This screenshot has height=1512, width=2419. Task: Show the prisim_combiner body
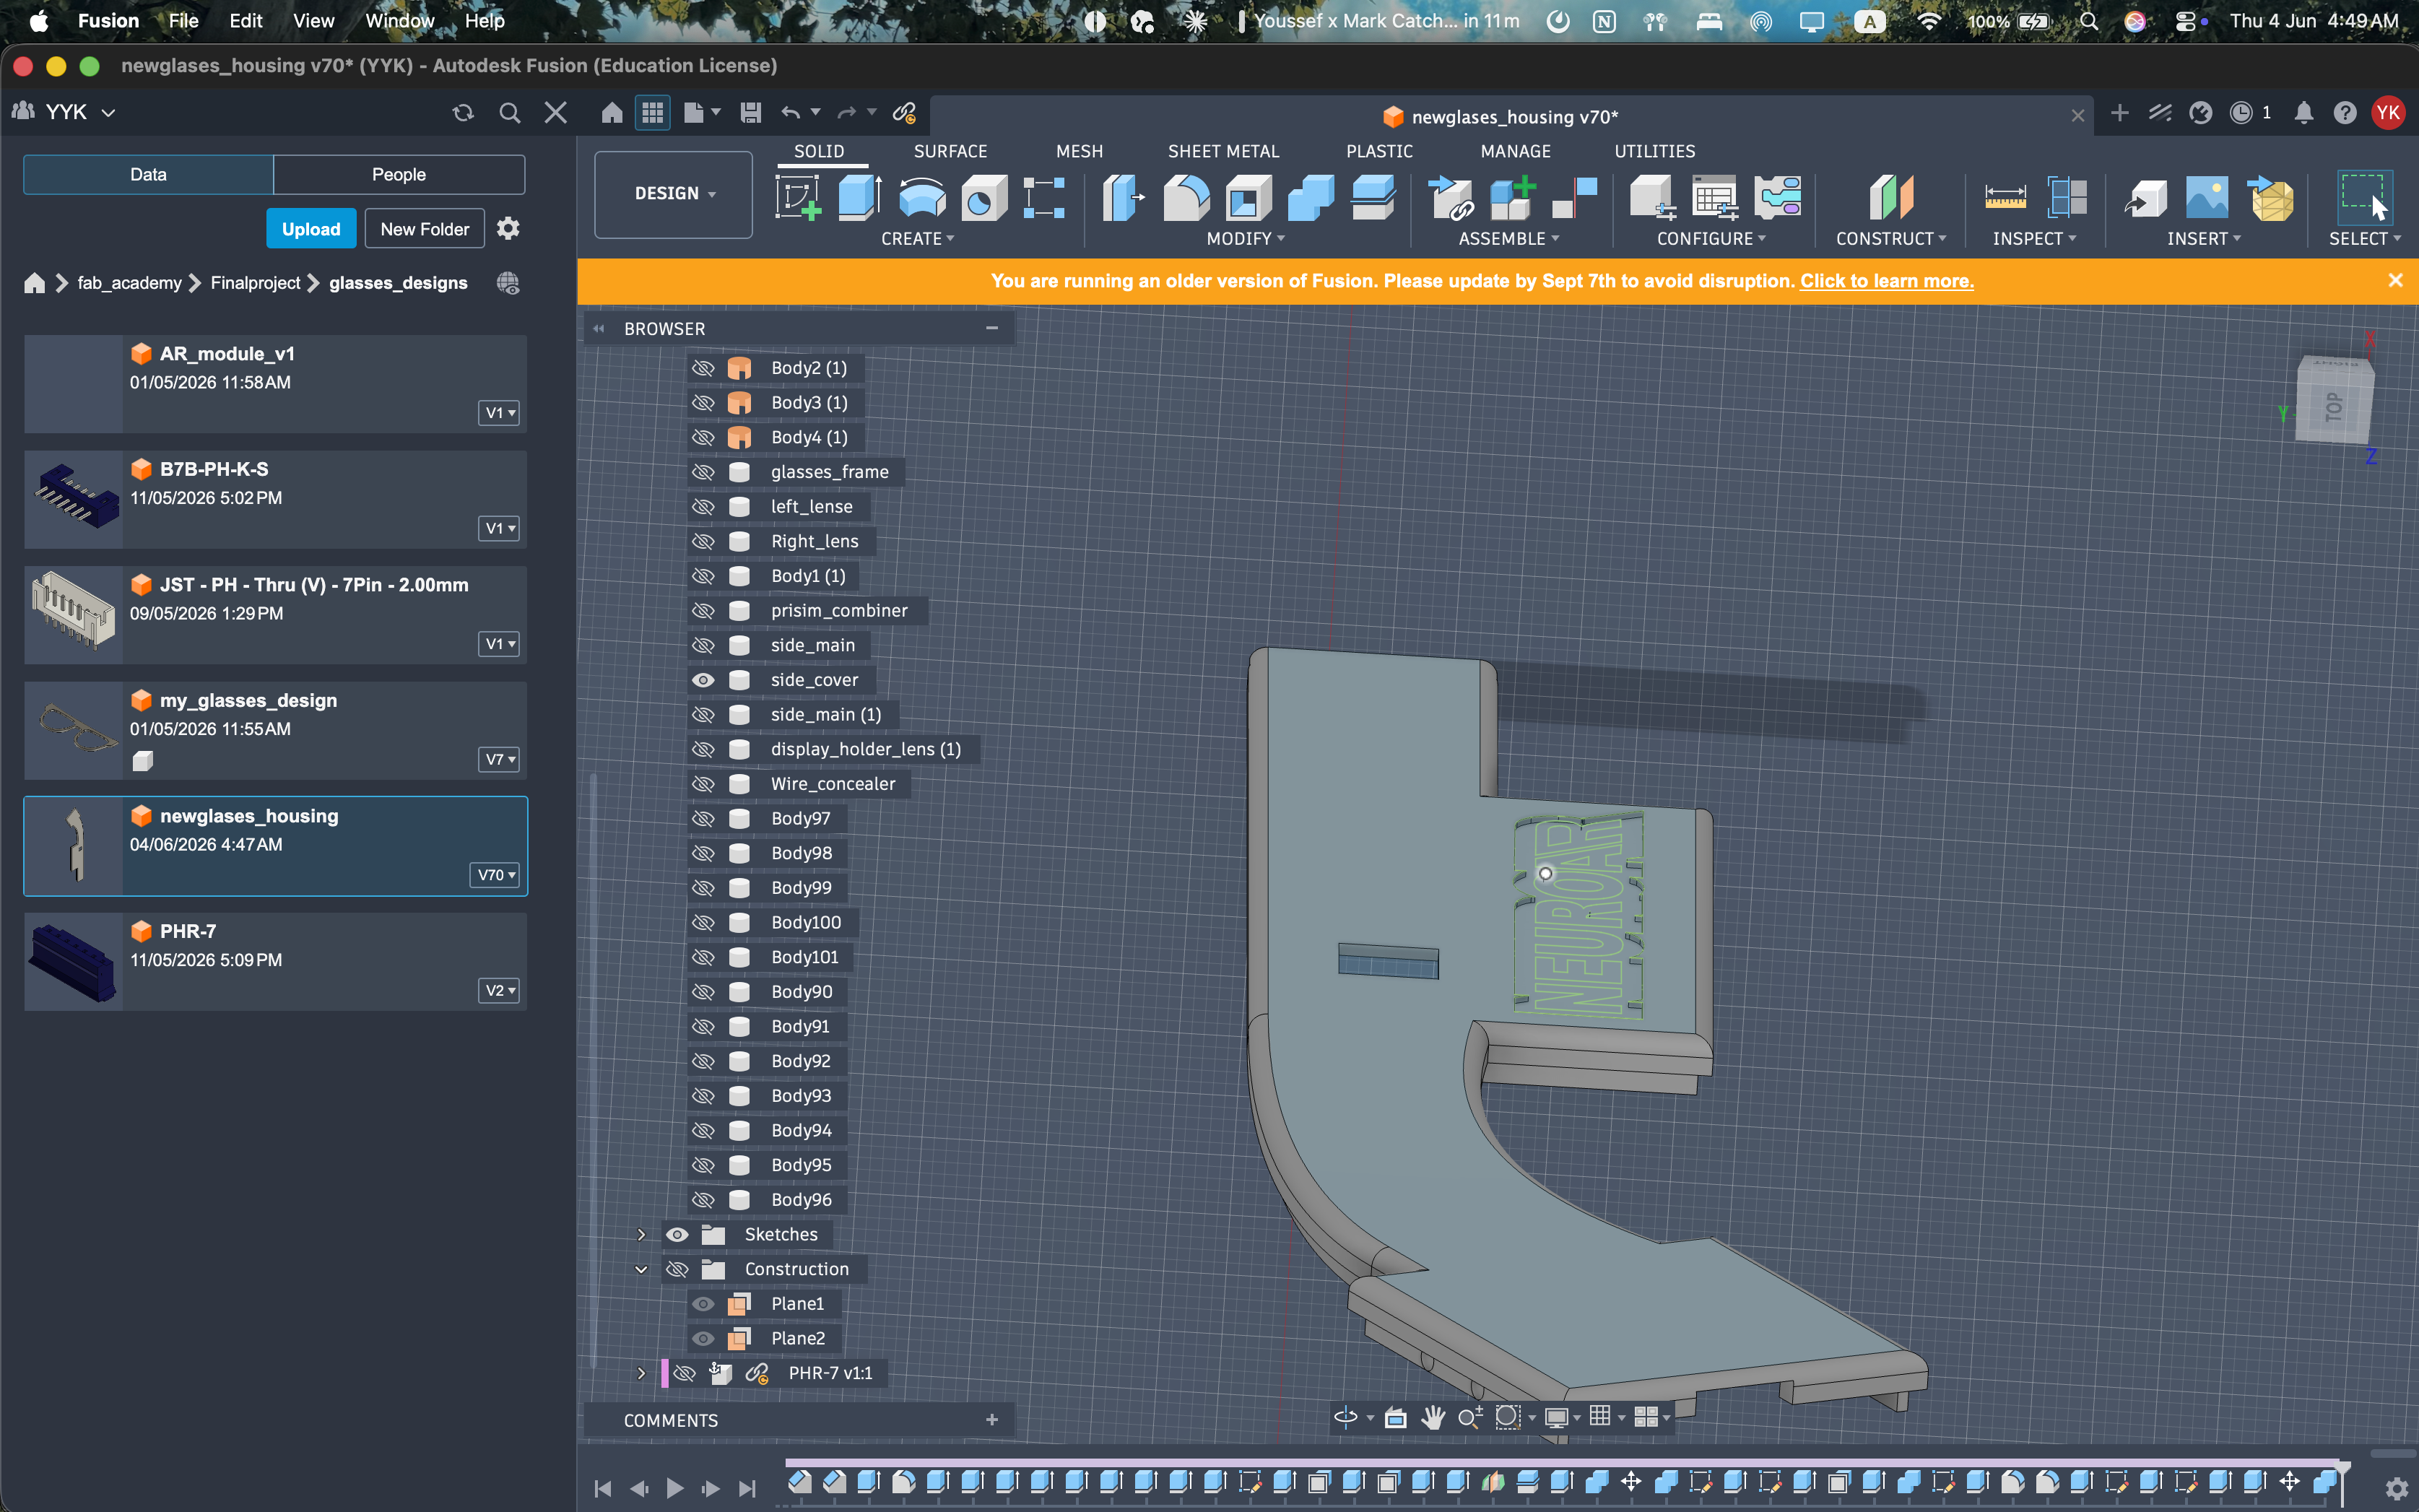[703, 611]
